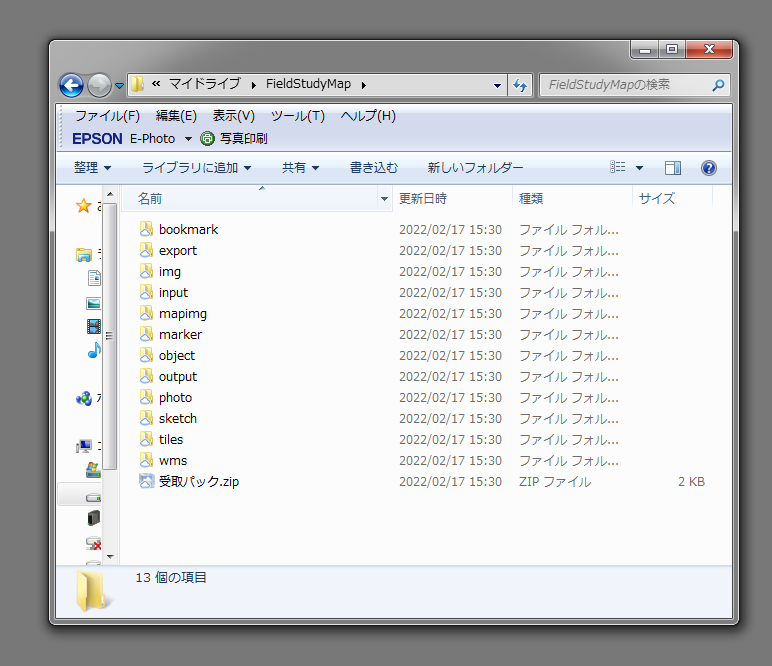Open the ライブラリに追加 dropdown

point(196,168)
